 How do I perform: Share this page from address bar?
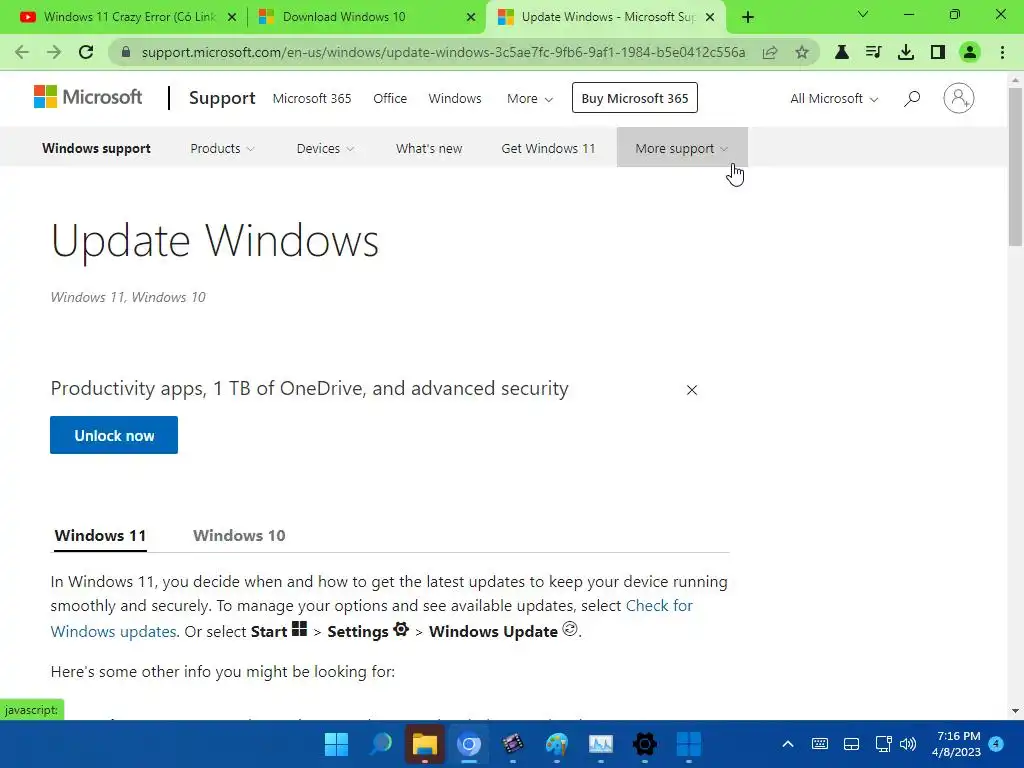point(770,52)
